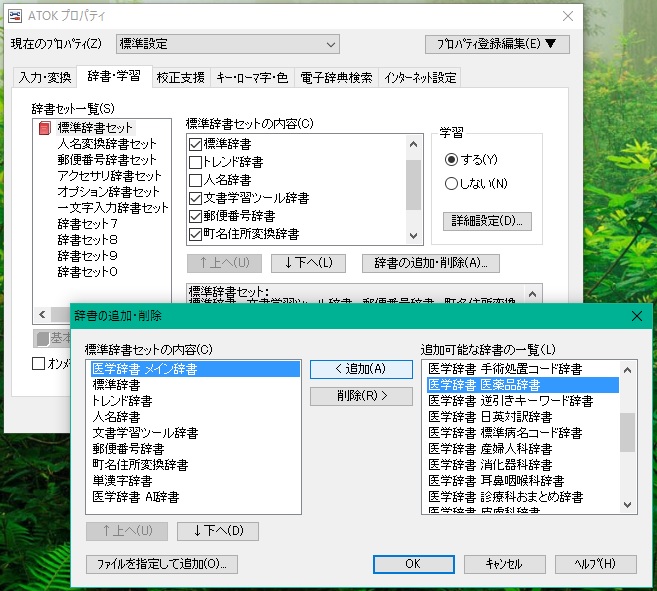Select 医学辞書 医薬品辞書 in addable list
Viewport: 657px width, 591px height.
pyautogui.click(x=522, y=385)
